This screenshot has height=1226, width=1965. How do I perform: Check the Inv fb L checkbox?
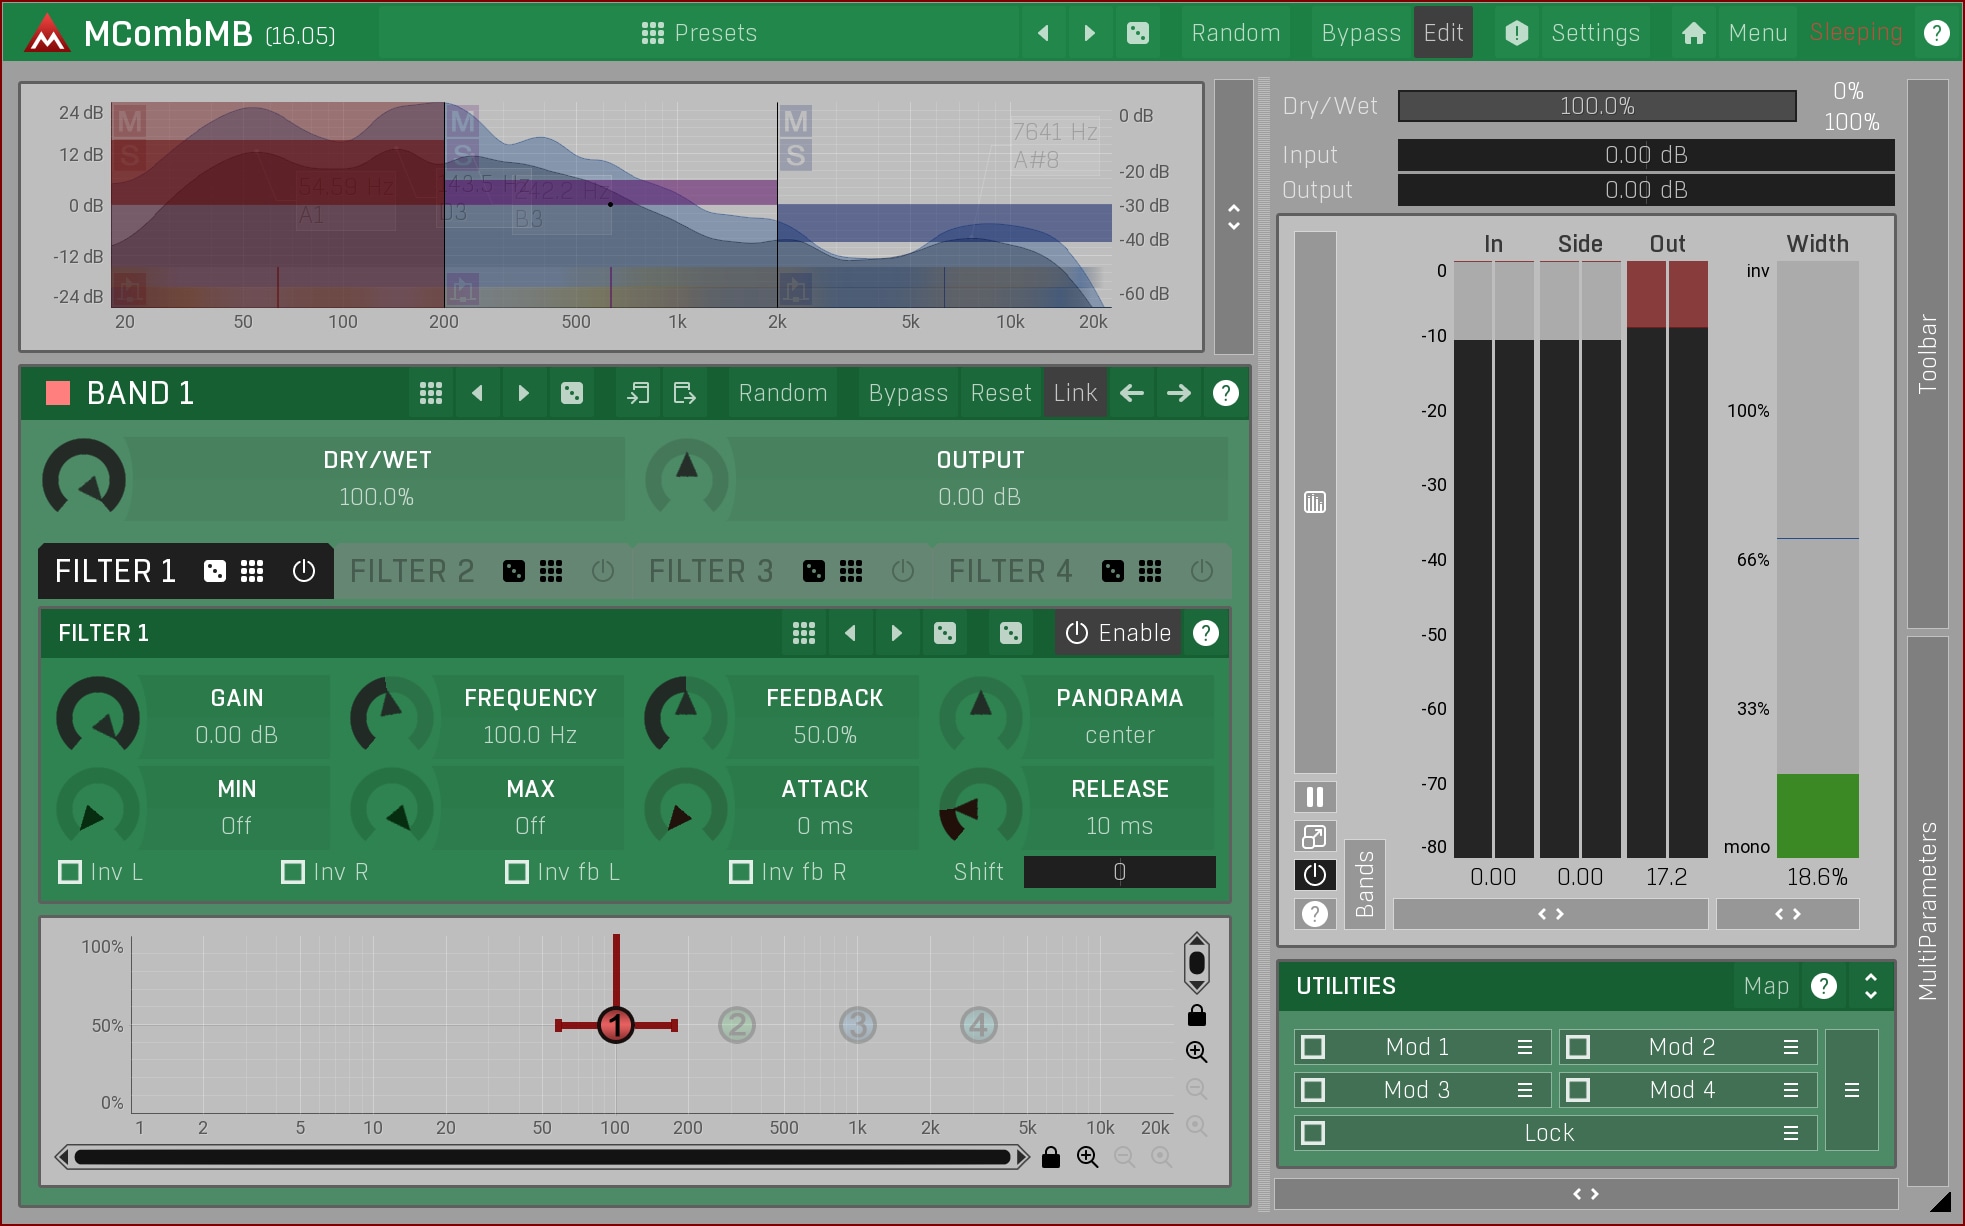pyautogui.click(x=517, y=872)
